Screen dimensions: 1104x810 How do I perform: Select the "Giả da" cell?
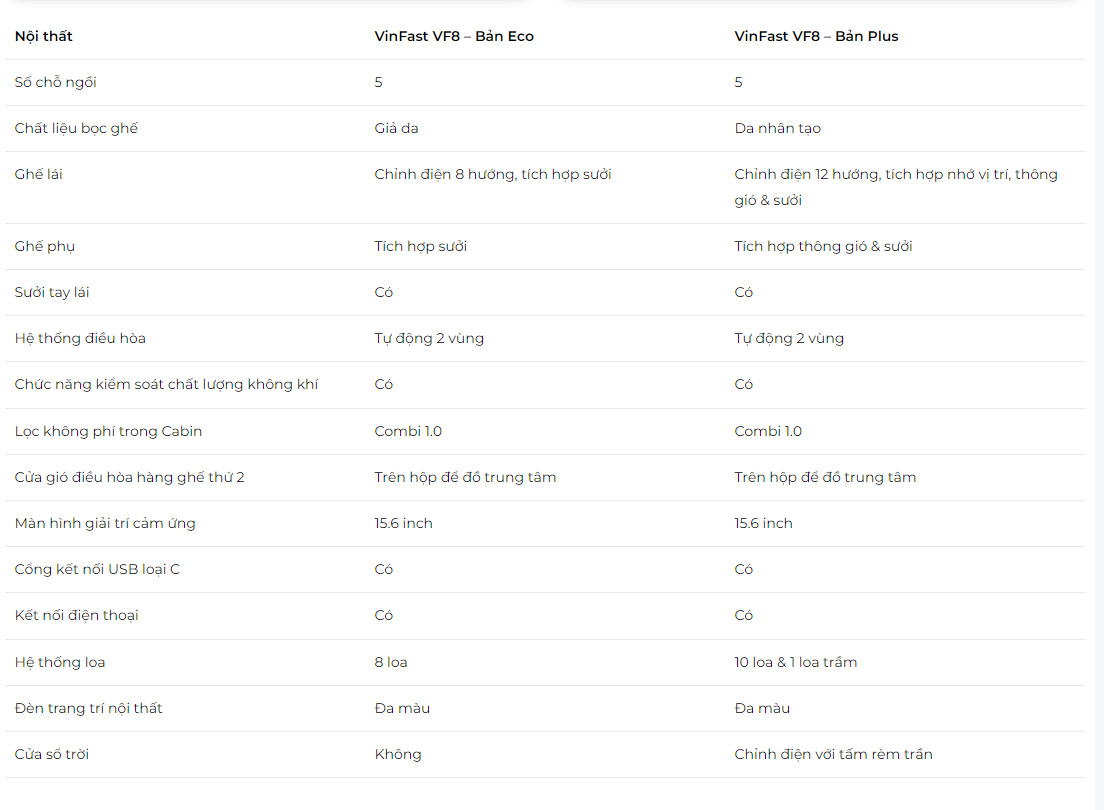(397, 128)
